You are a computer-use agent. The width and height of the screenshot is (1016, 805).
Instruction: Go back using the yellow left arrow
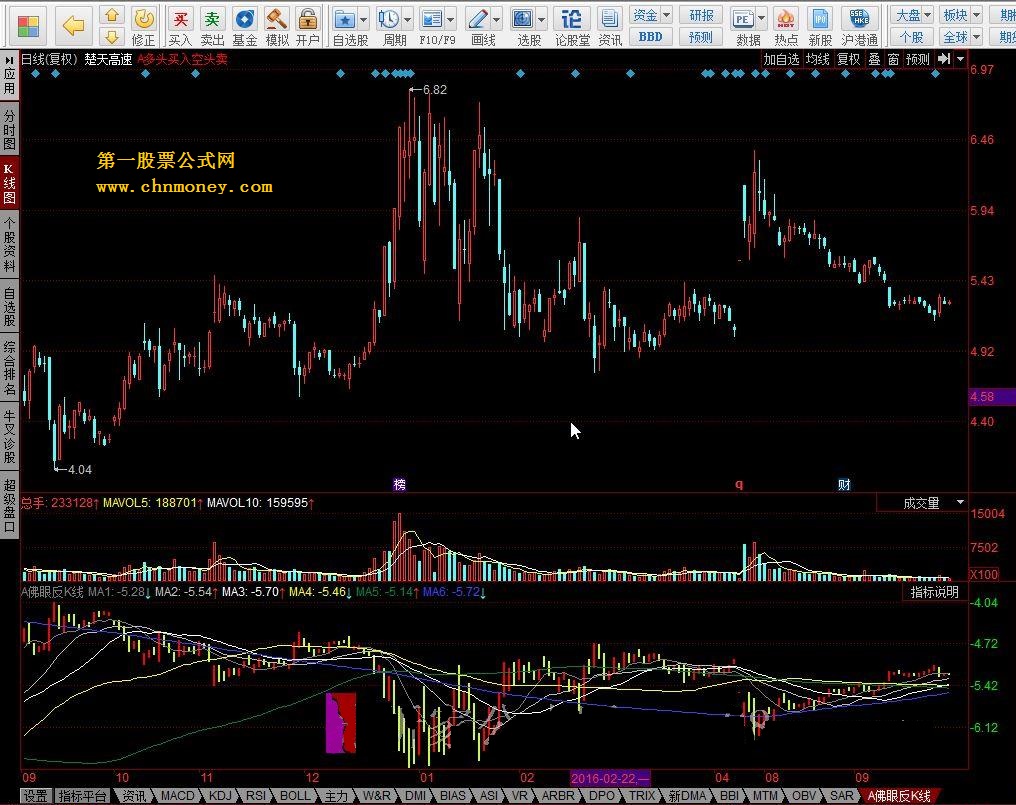pos(73,26)
